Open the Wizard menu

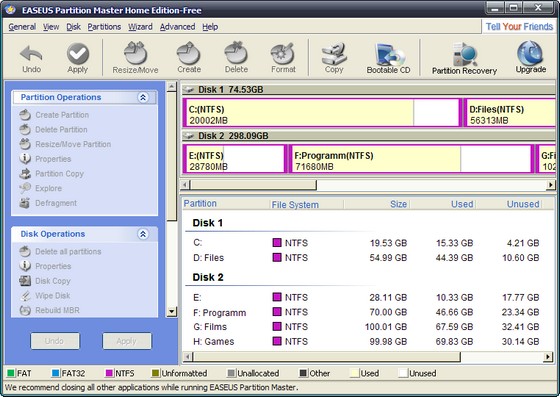140,27
